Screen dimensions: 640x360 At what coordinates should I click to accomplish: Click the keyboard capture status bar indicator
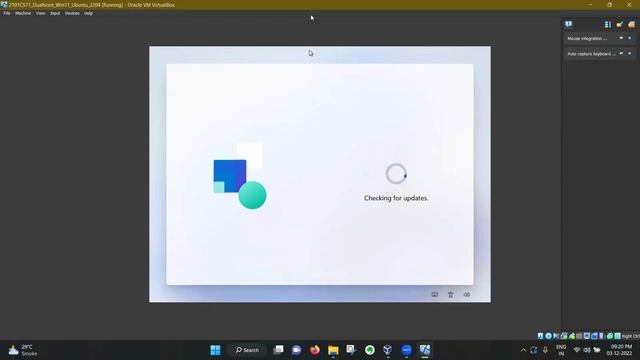click(x=618, y=336)
